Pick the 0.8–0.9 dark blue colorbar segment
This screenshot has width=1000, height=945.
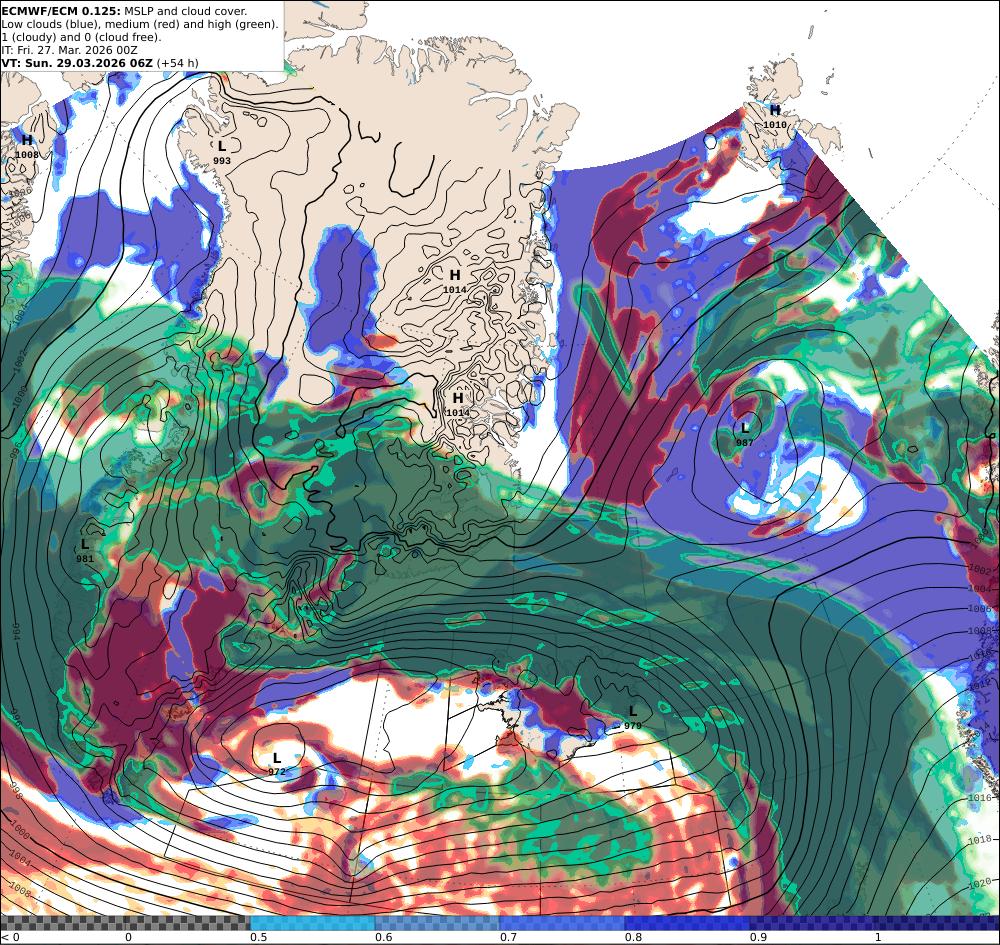click(x=688, y=923)
